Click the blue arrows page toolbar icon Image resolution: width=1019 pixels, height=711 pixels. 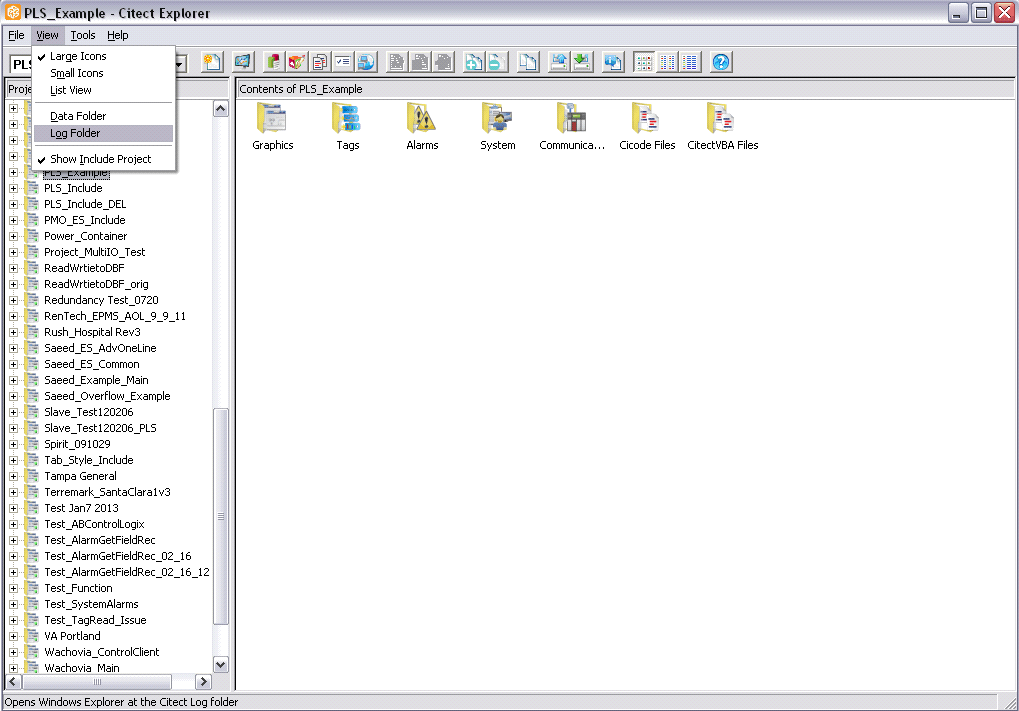tap(613, 62)
